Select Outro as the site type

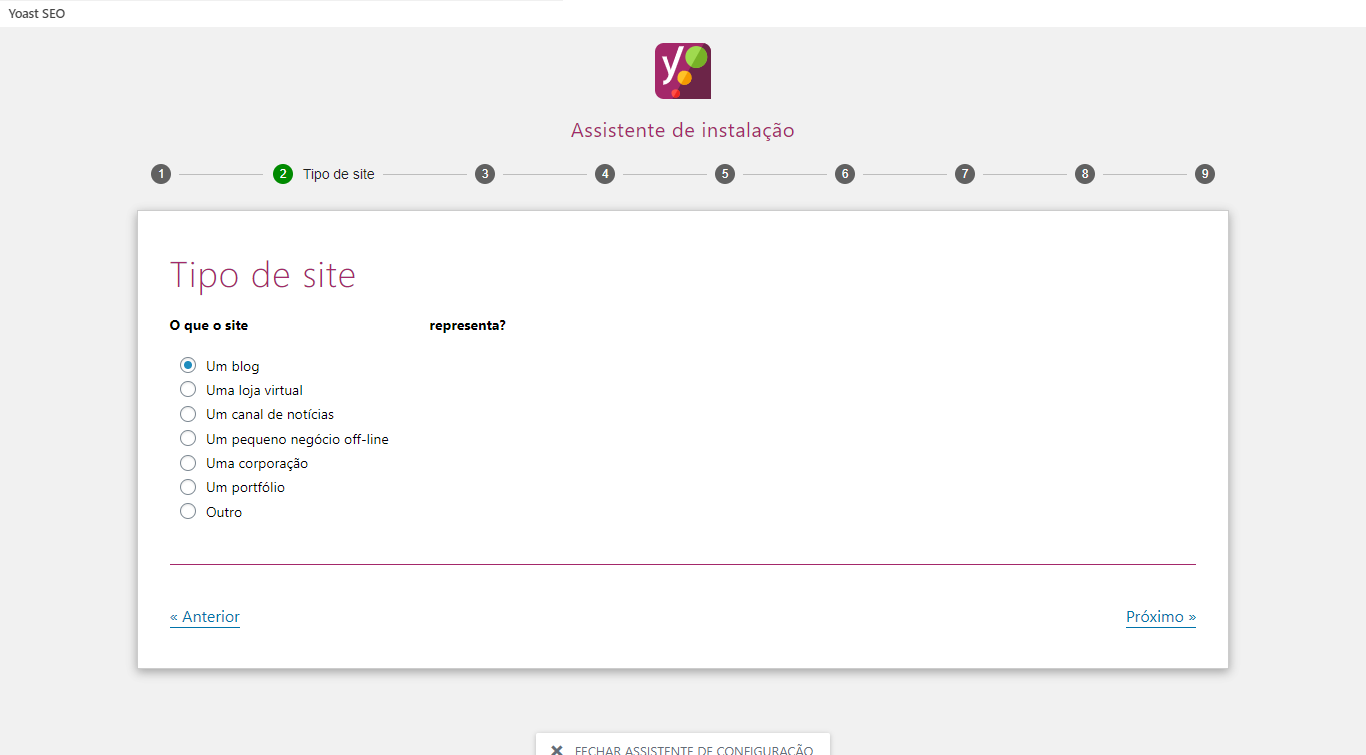(188, 511)
